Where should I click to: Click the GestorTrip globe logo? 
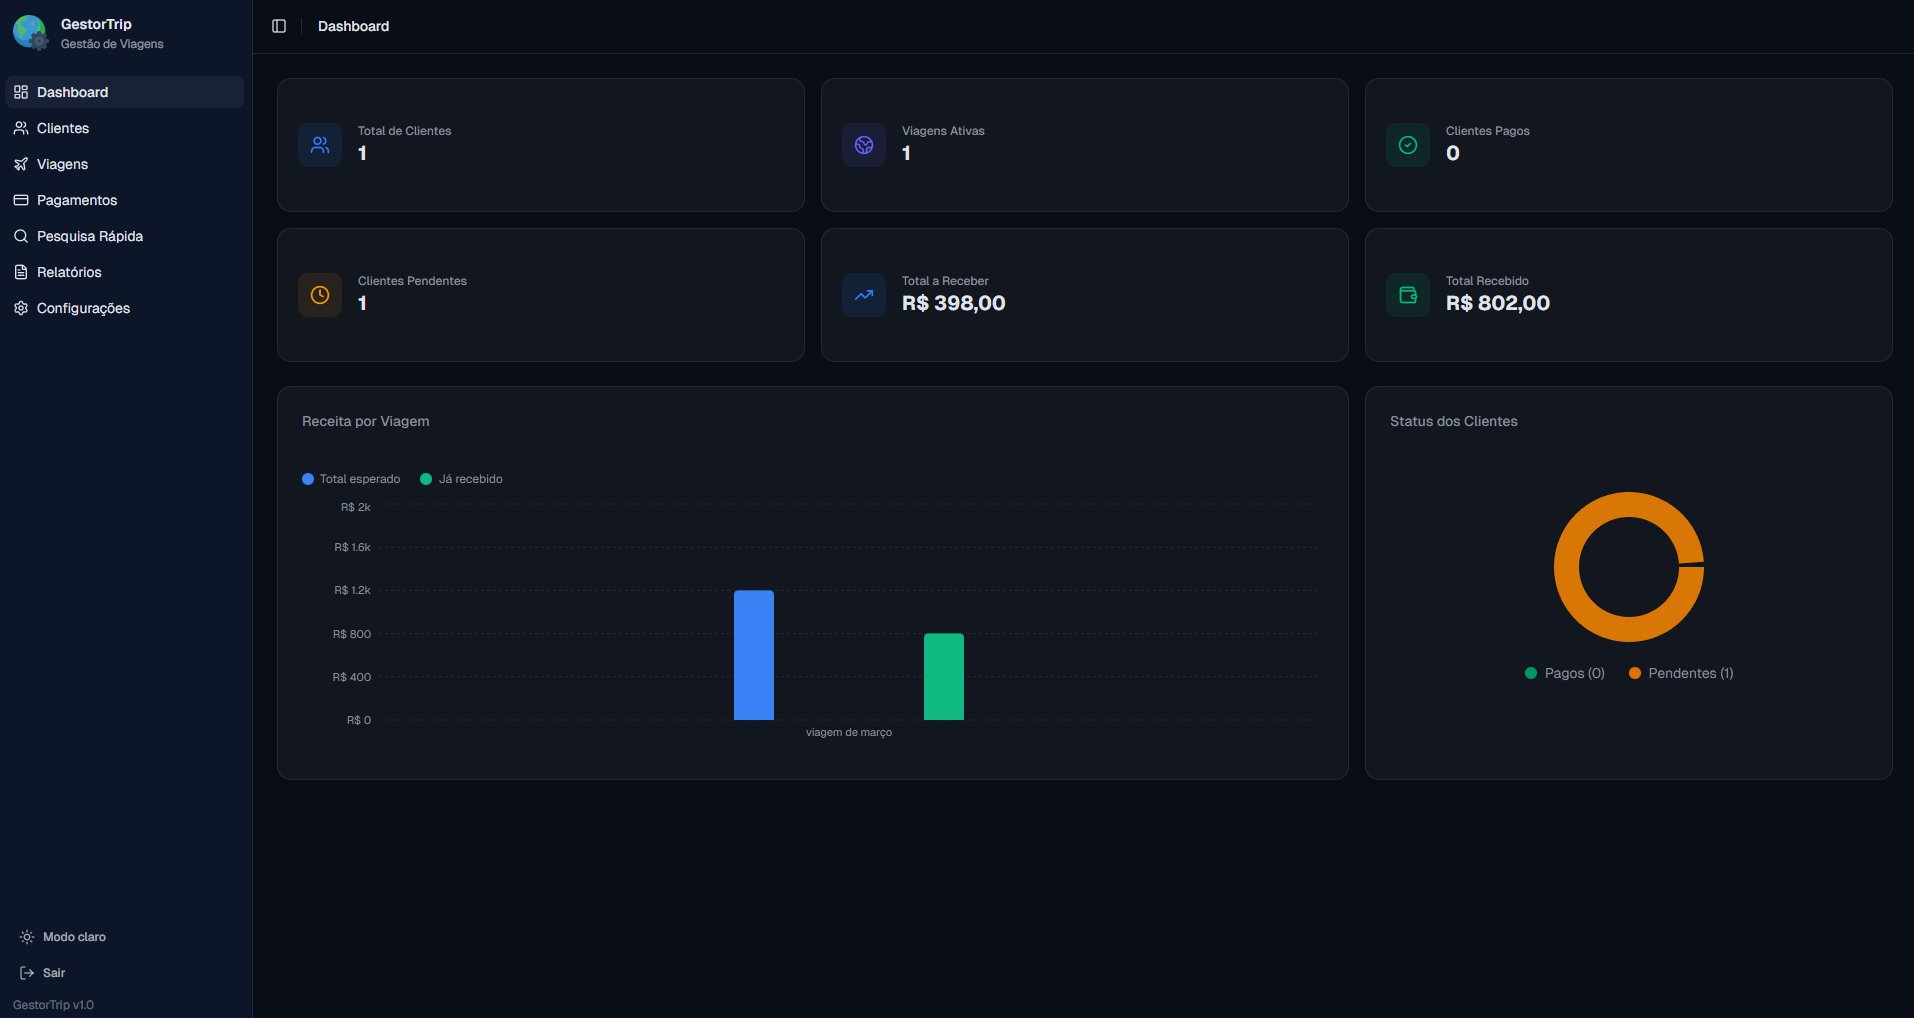(x=30, y=32)
